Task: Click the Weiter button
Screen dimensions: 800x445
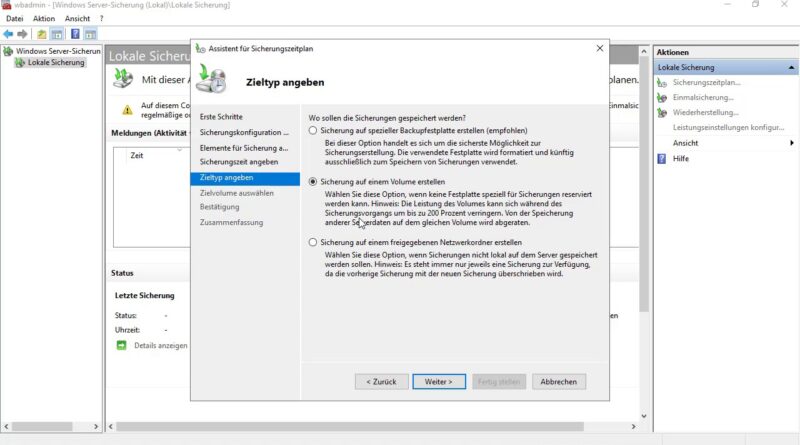Action: [x=439, y=382]
